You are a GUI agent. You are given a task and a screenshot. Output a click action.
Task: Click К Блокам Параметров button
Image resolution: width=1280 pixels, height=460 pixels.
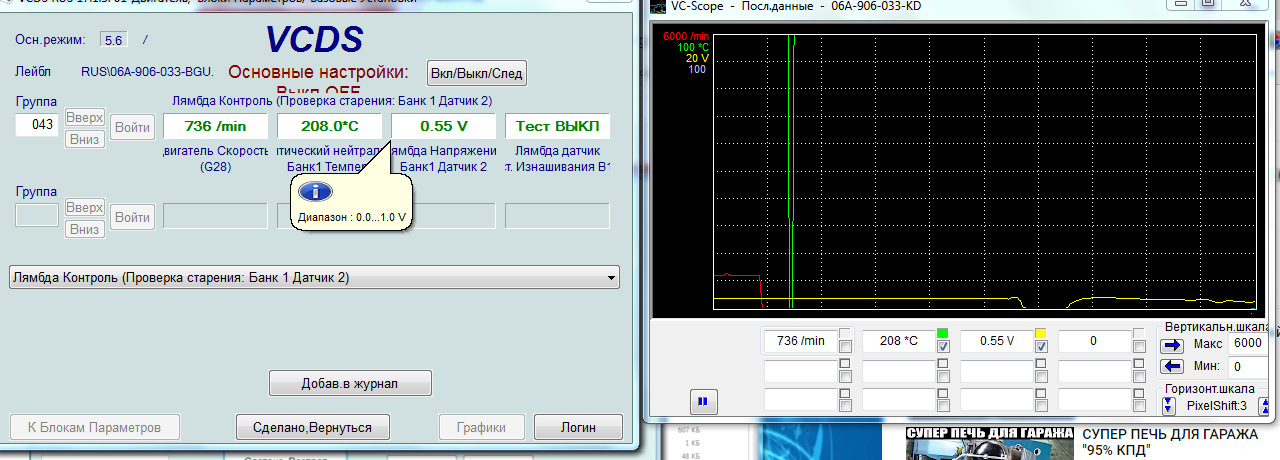point(94,427)
